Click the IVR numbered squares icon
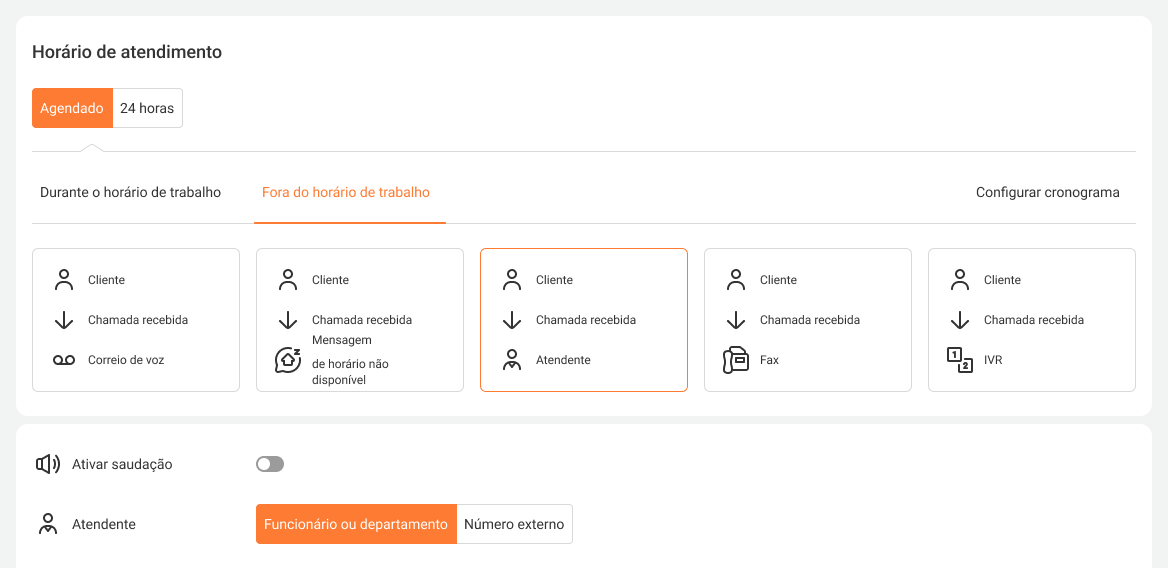Screen dimensions: 1168x568 point(960,360)
